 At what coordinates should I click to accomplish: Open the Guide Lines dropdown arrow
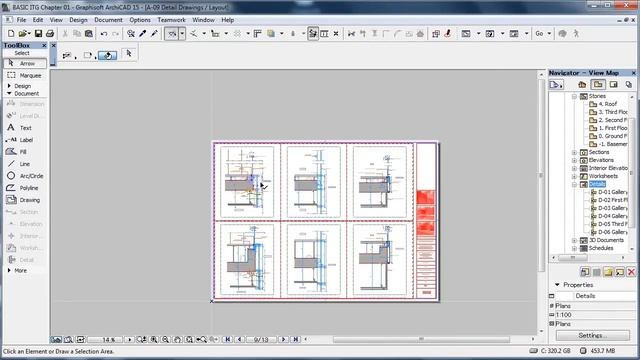182,33
